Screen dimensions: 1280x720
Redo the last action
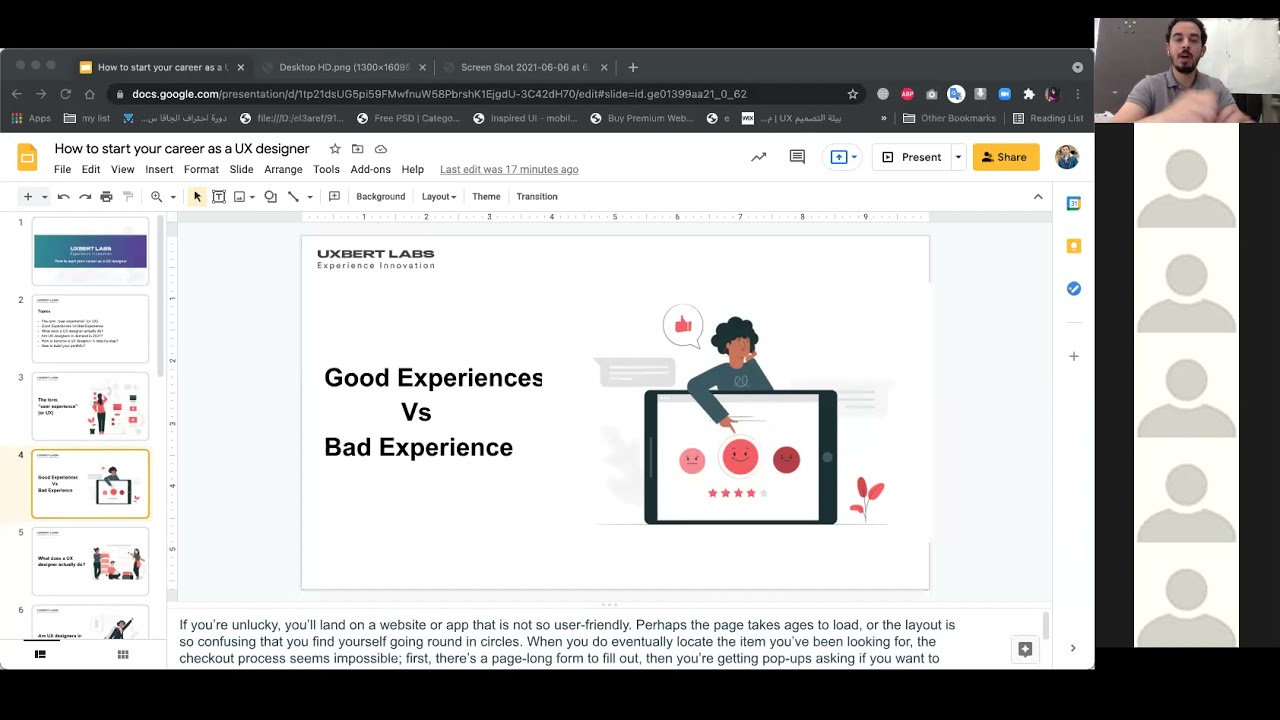point(85,197)
